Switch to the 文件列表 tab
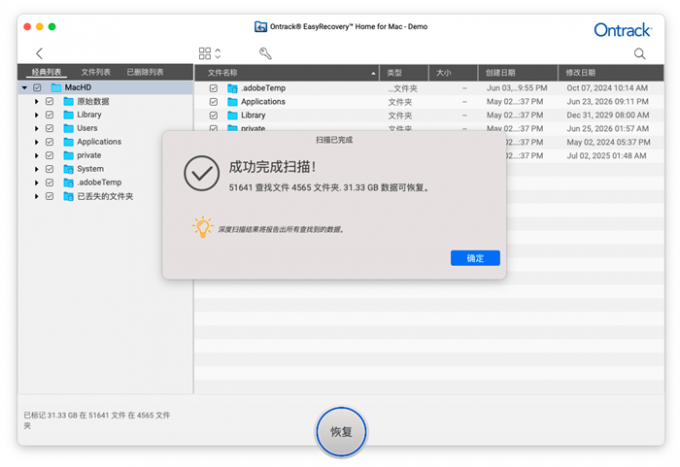The width and height of the screenshot is (680, 467). tap(96, 72)
